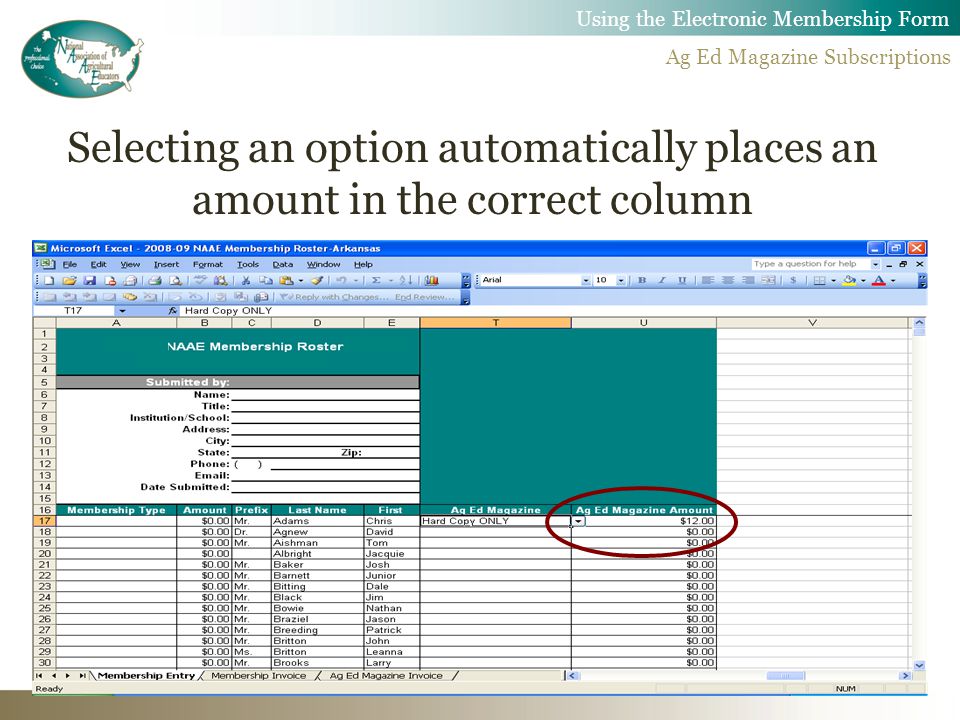Open the File menu
The width and height of the screenshot is (960, 720).
pos(70,264)
